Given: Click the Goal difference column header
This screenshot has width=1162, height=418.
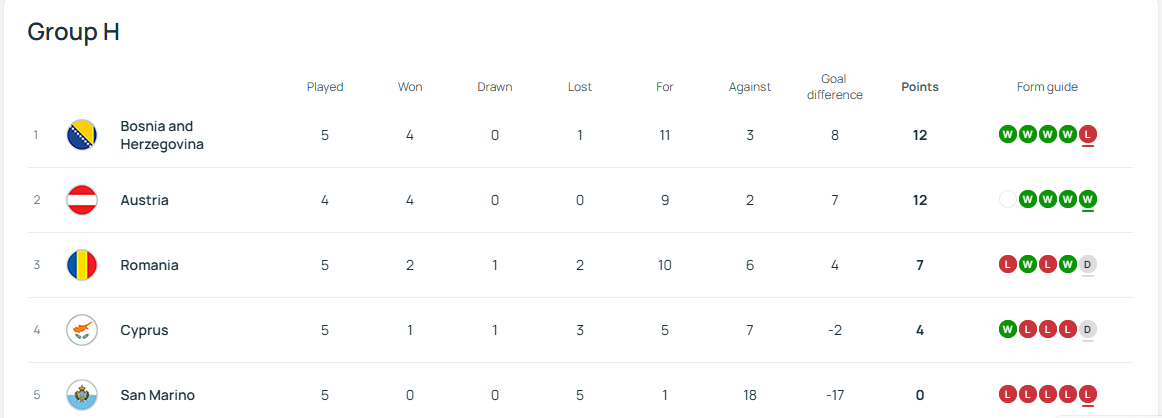Looking at the screenshot, I should pyautogui.click(x=834, y=87).
